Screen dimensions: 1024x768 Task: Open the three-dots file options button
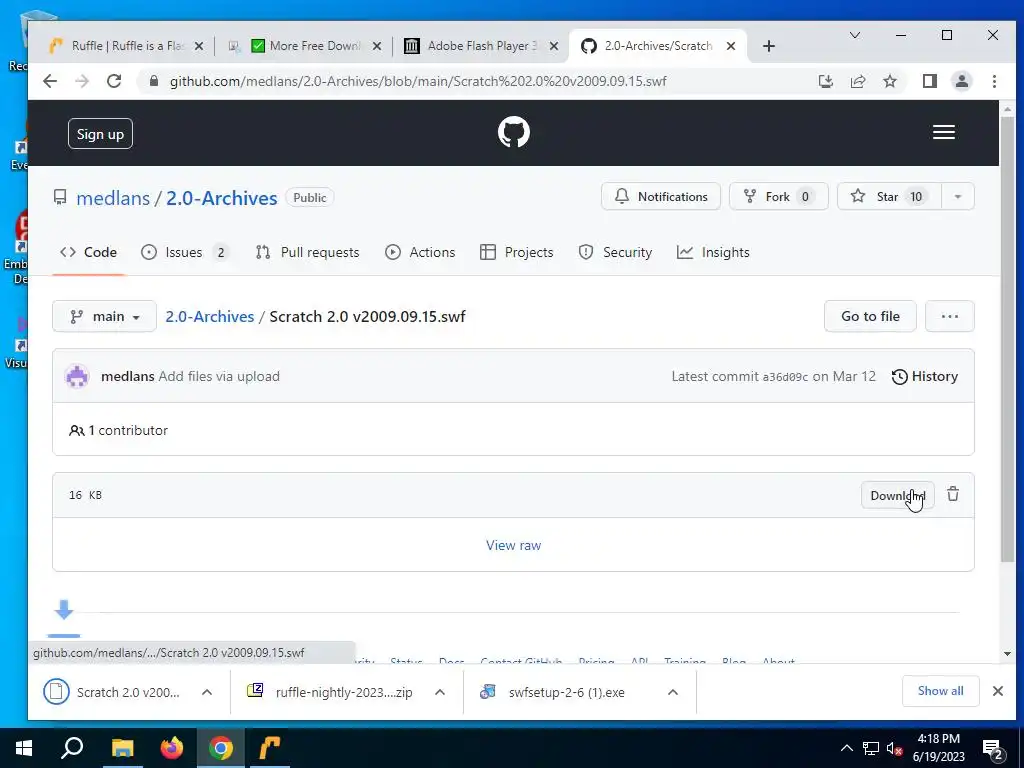tap(950, 317)
